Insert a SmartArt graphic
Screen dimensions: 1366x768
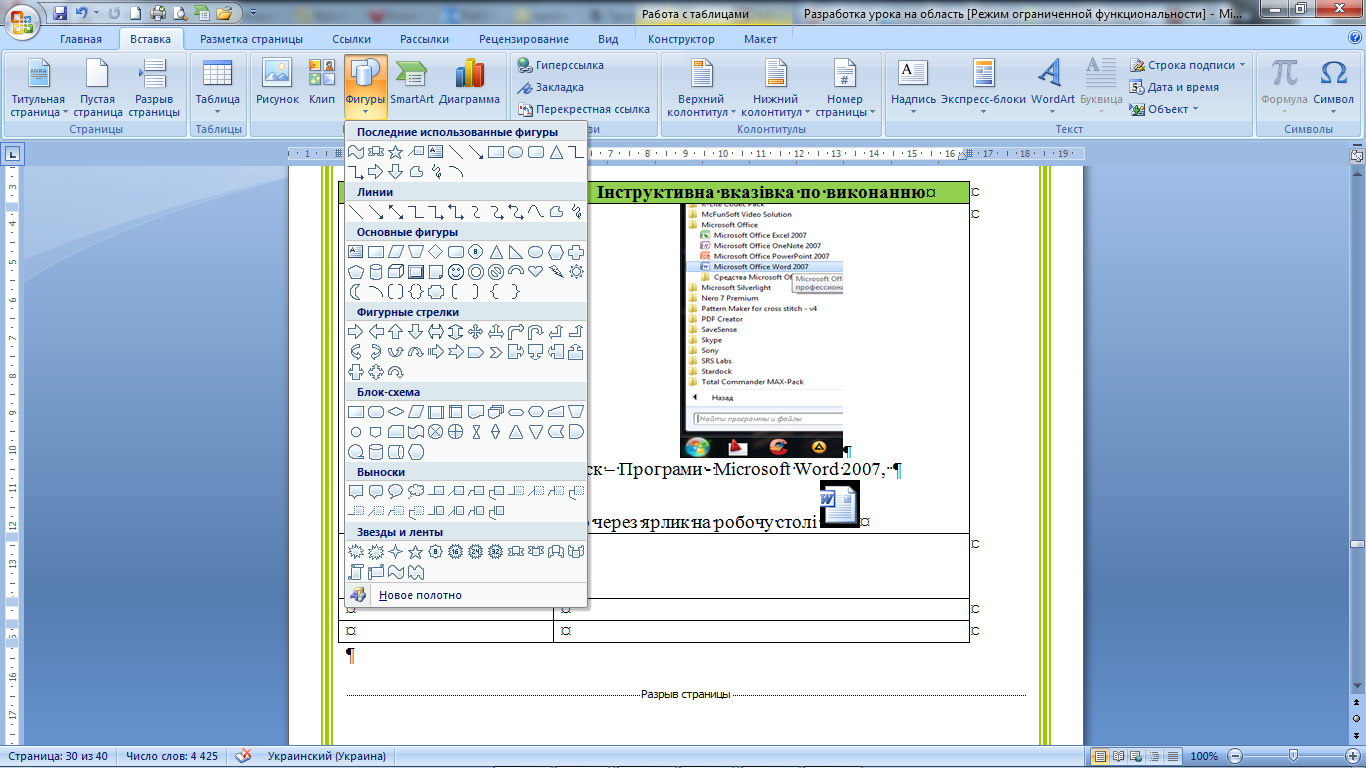(411, 82)
